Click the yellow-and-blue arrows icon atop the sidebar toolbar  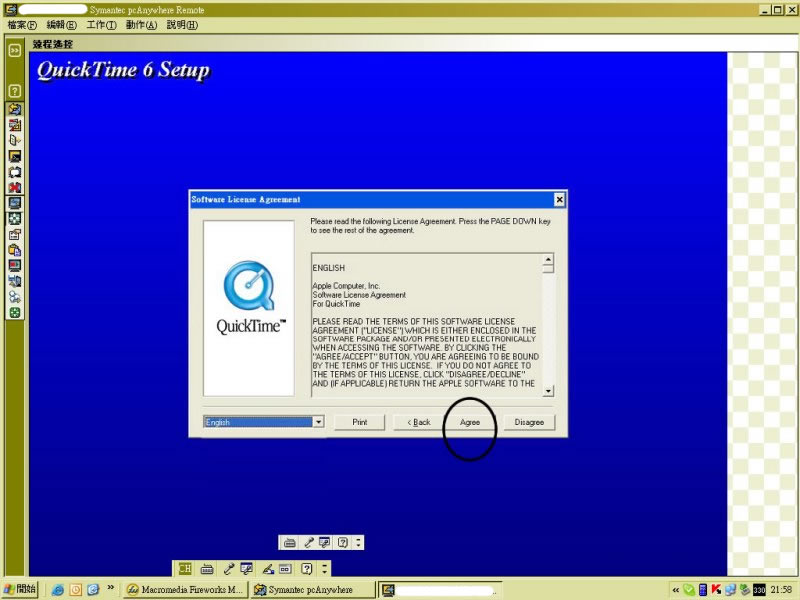coord(15,109)
